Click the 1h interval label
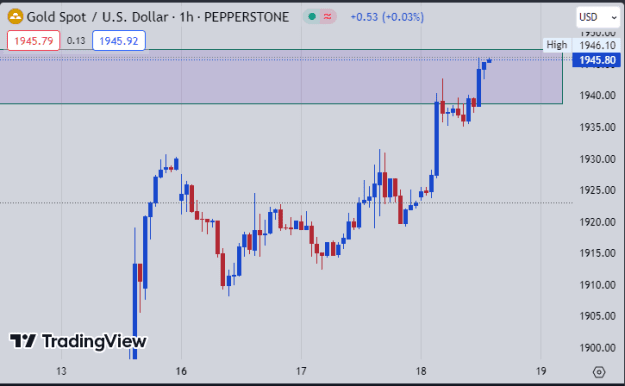Viewport: 625px width, 386px height. (186, 17)
